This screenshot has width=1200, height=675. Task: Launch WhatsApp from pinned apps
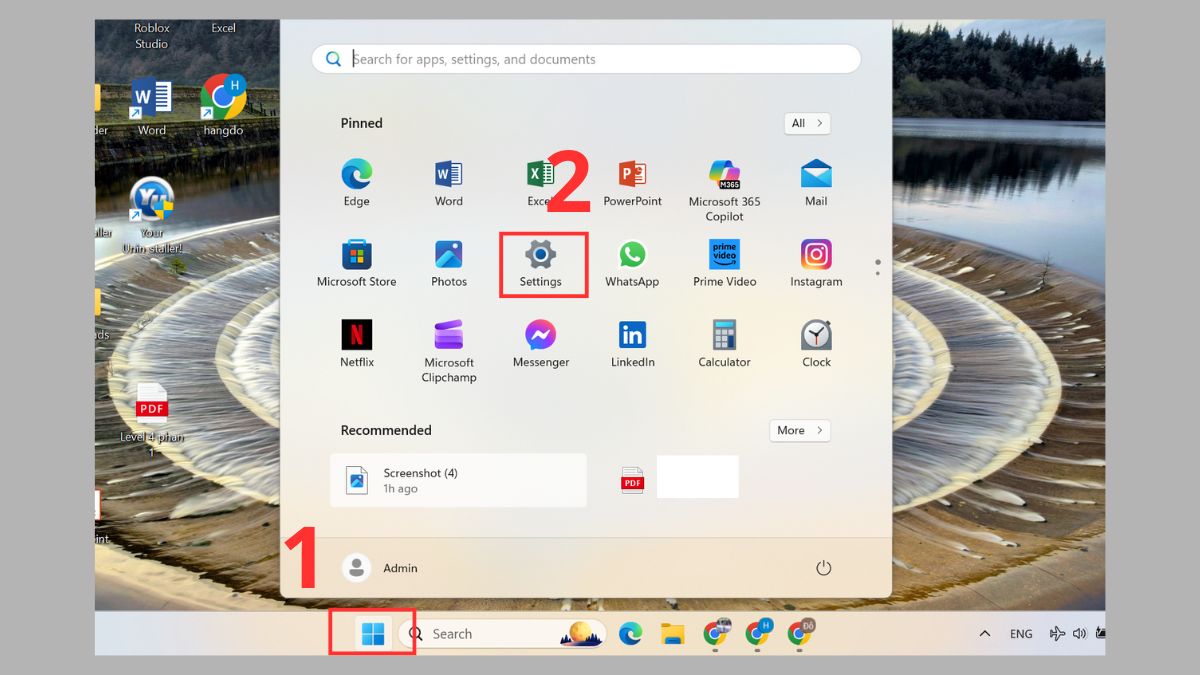pos(632,264)
